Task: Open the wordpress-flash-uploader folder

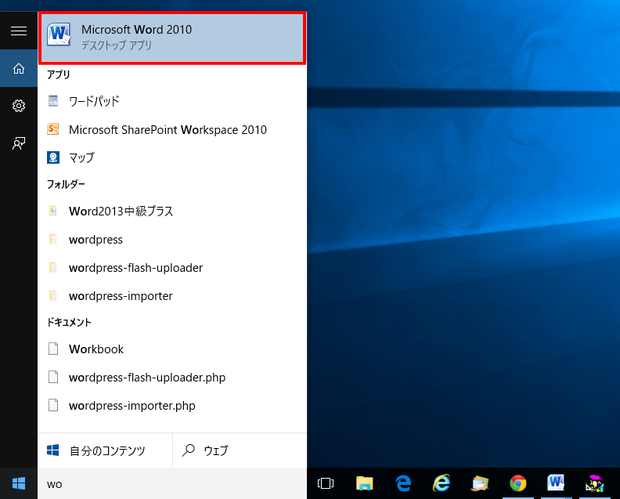Action: click(172, 268)
